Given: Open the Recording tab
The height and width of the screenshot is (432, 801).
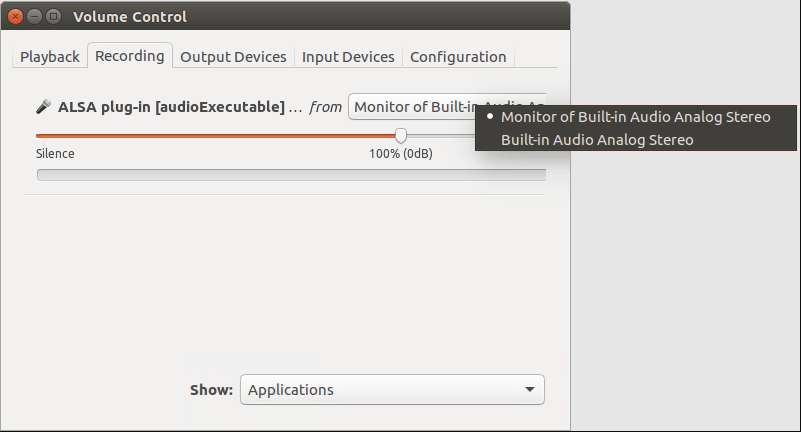Looking at the screenshot, I should (x=130, y=56).
